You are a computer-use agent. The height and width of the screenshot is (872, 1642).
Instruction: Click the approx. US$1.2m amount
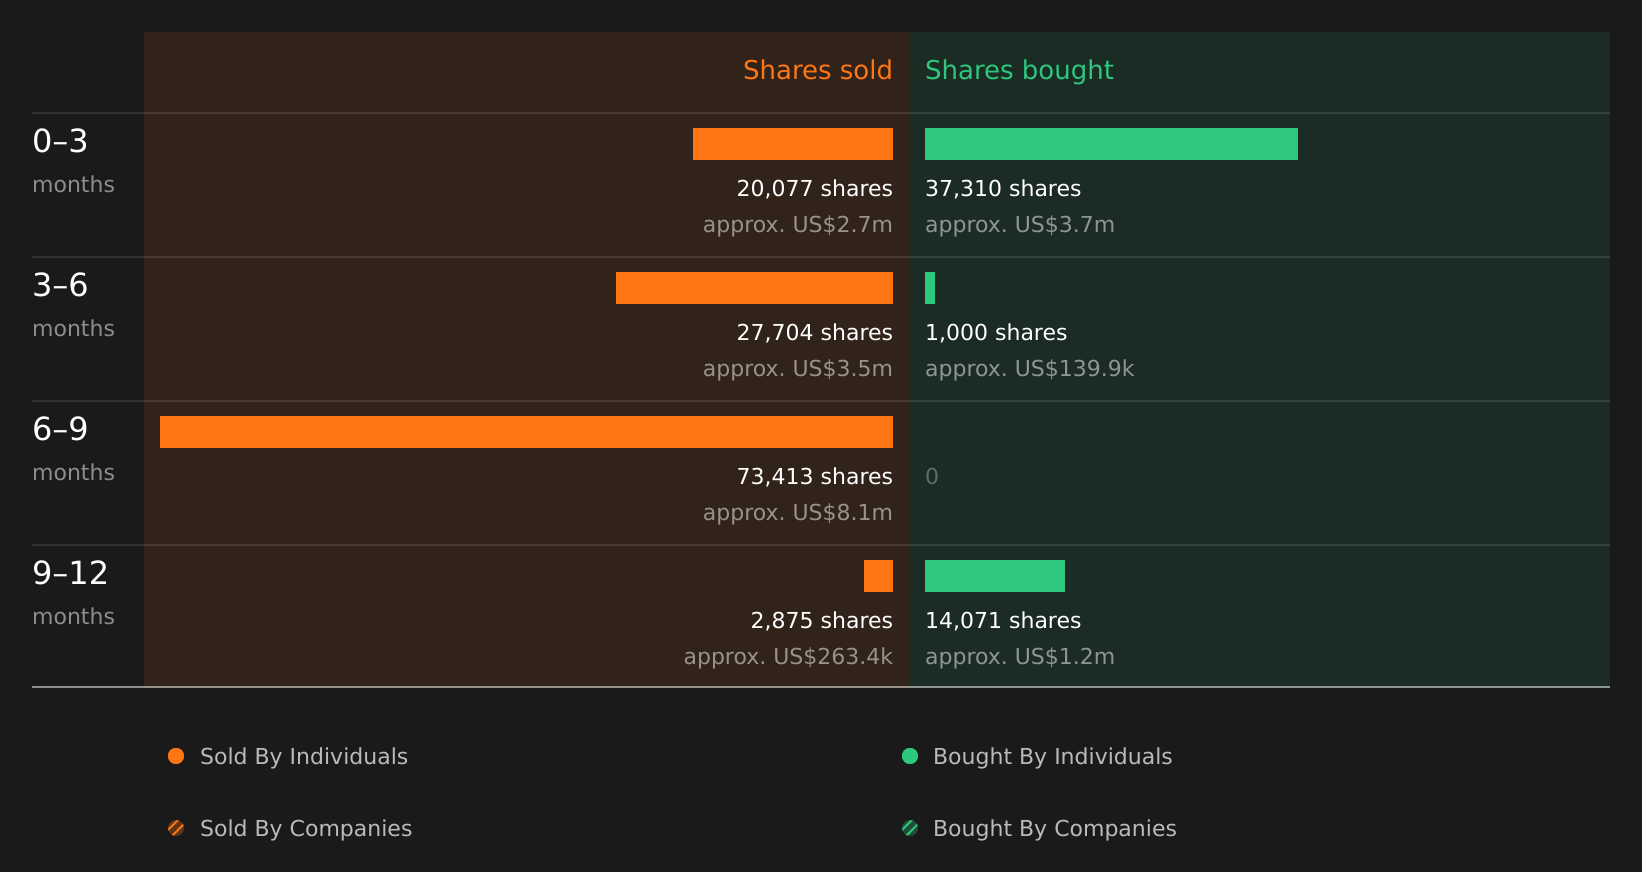(1019, 657)
